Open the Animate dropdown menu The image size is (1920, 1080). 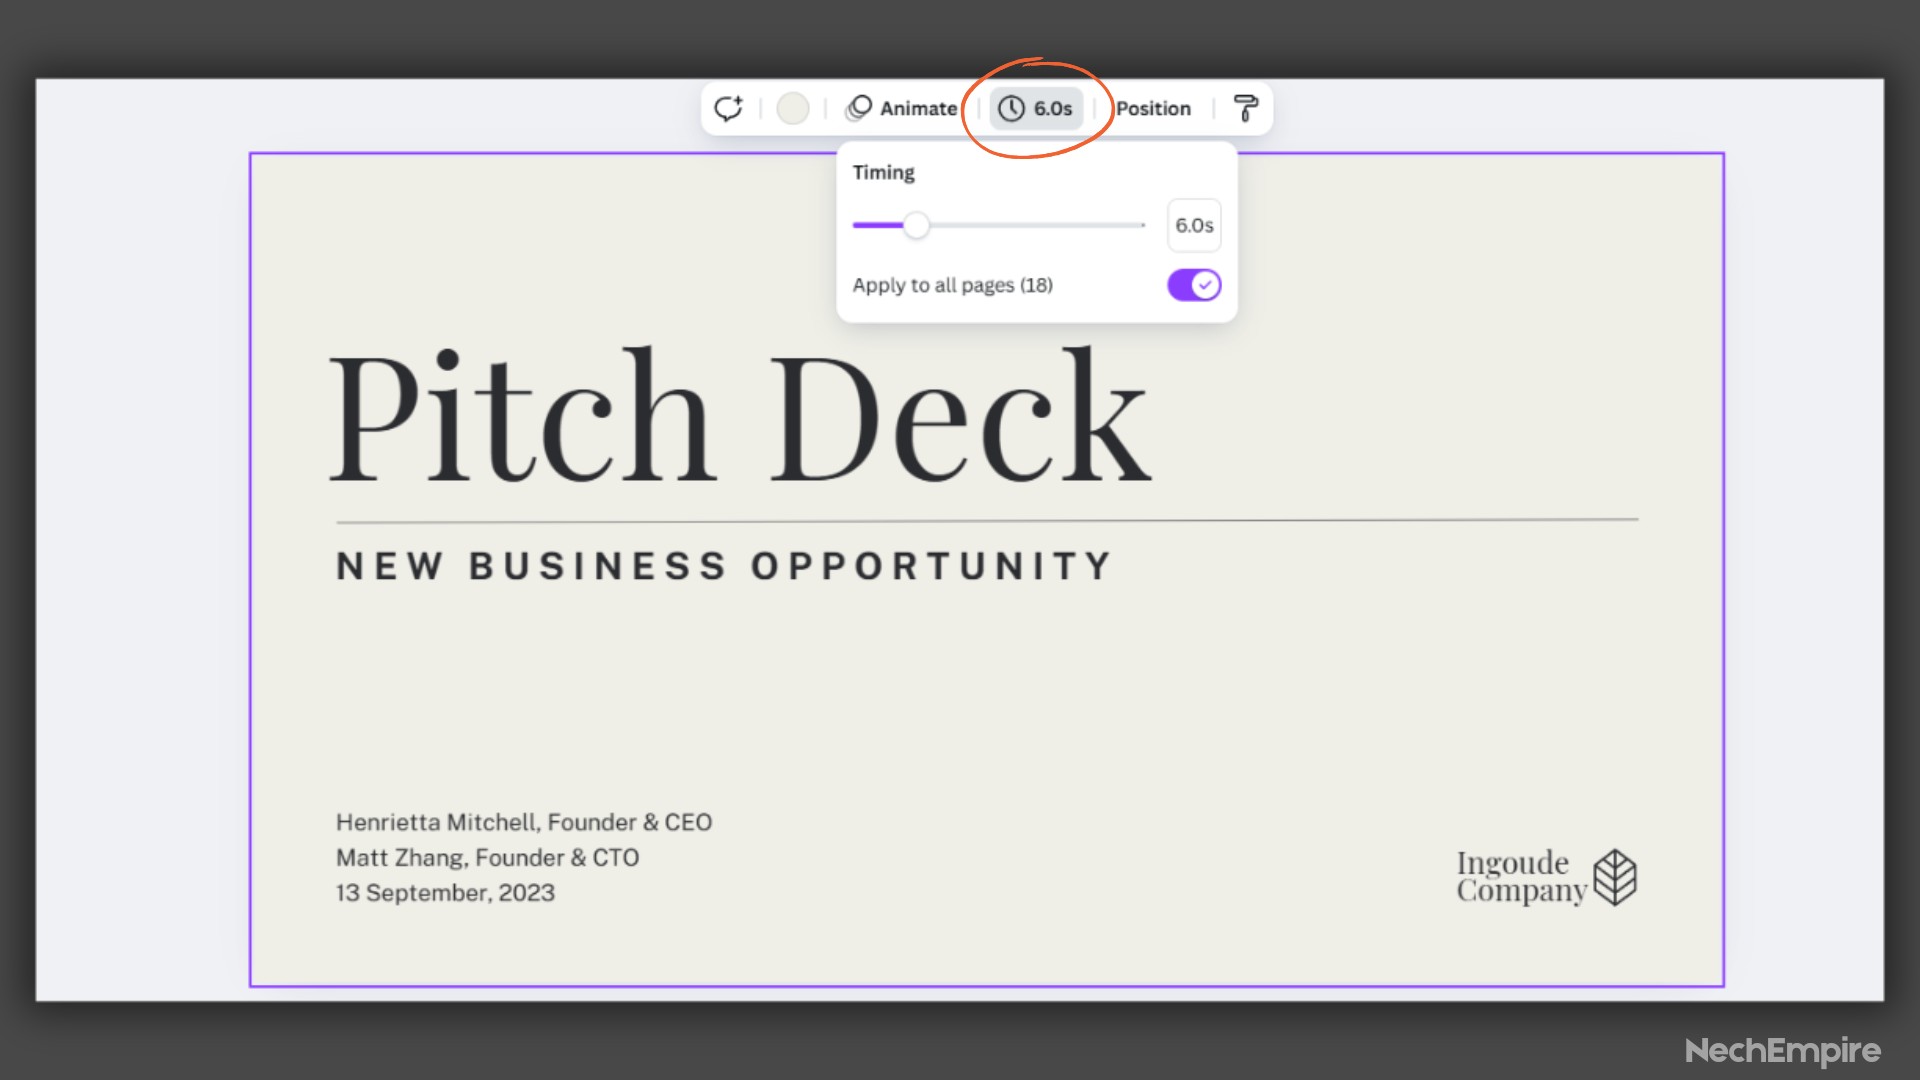(x=901, y=108)
